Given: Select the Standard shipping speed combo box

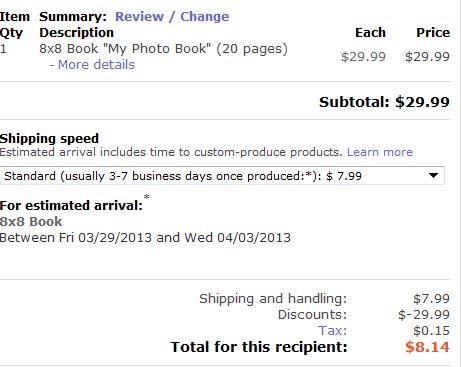Looking at the screenshot, I should (x=222, y=176).
